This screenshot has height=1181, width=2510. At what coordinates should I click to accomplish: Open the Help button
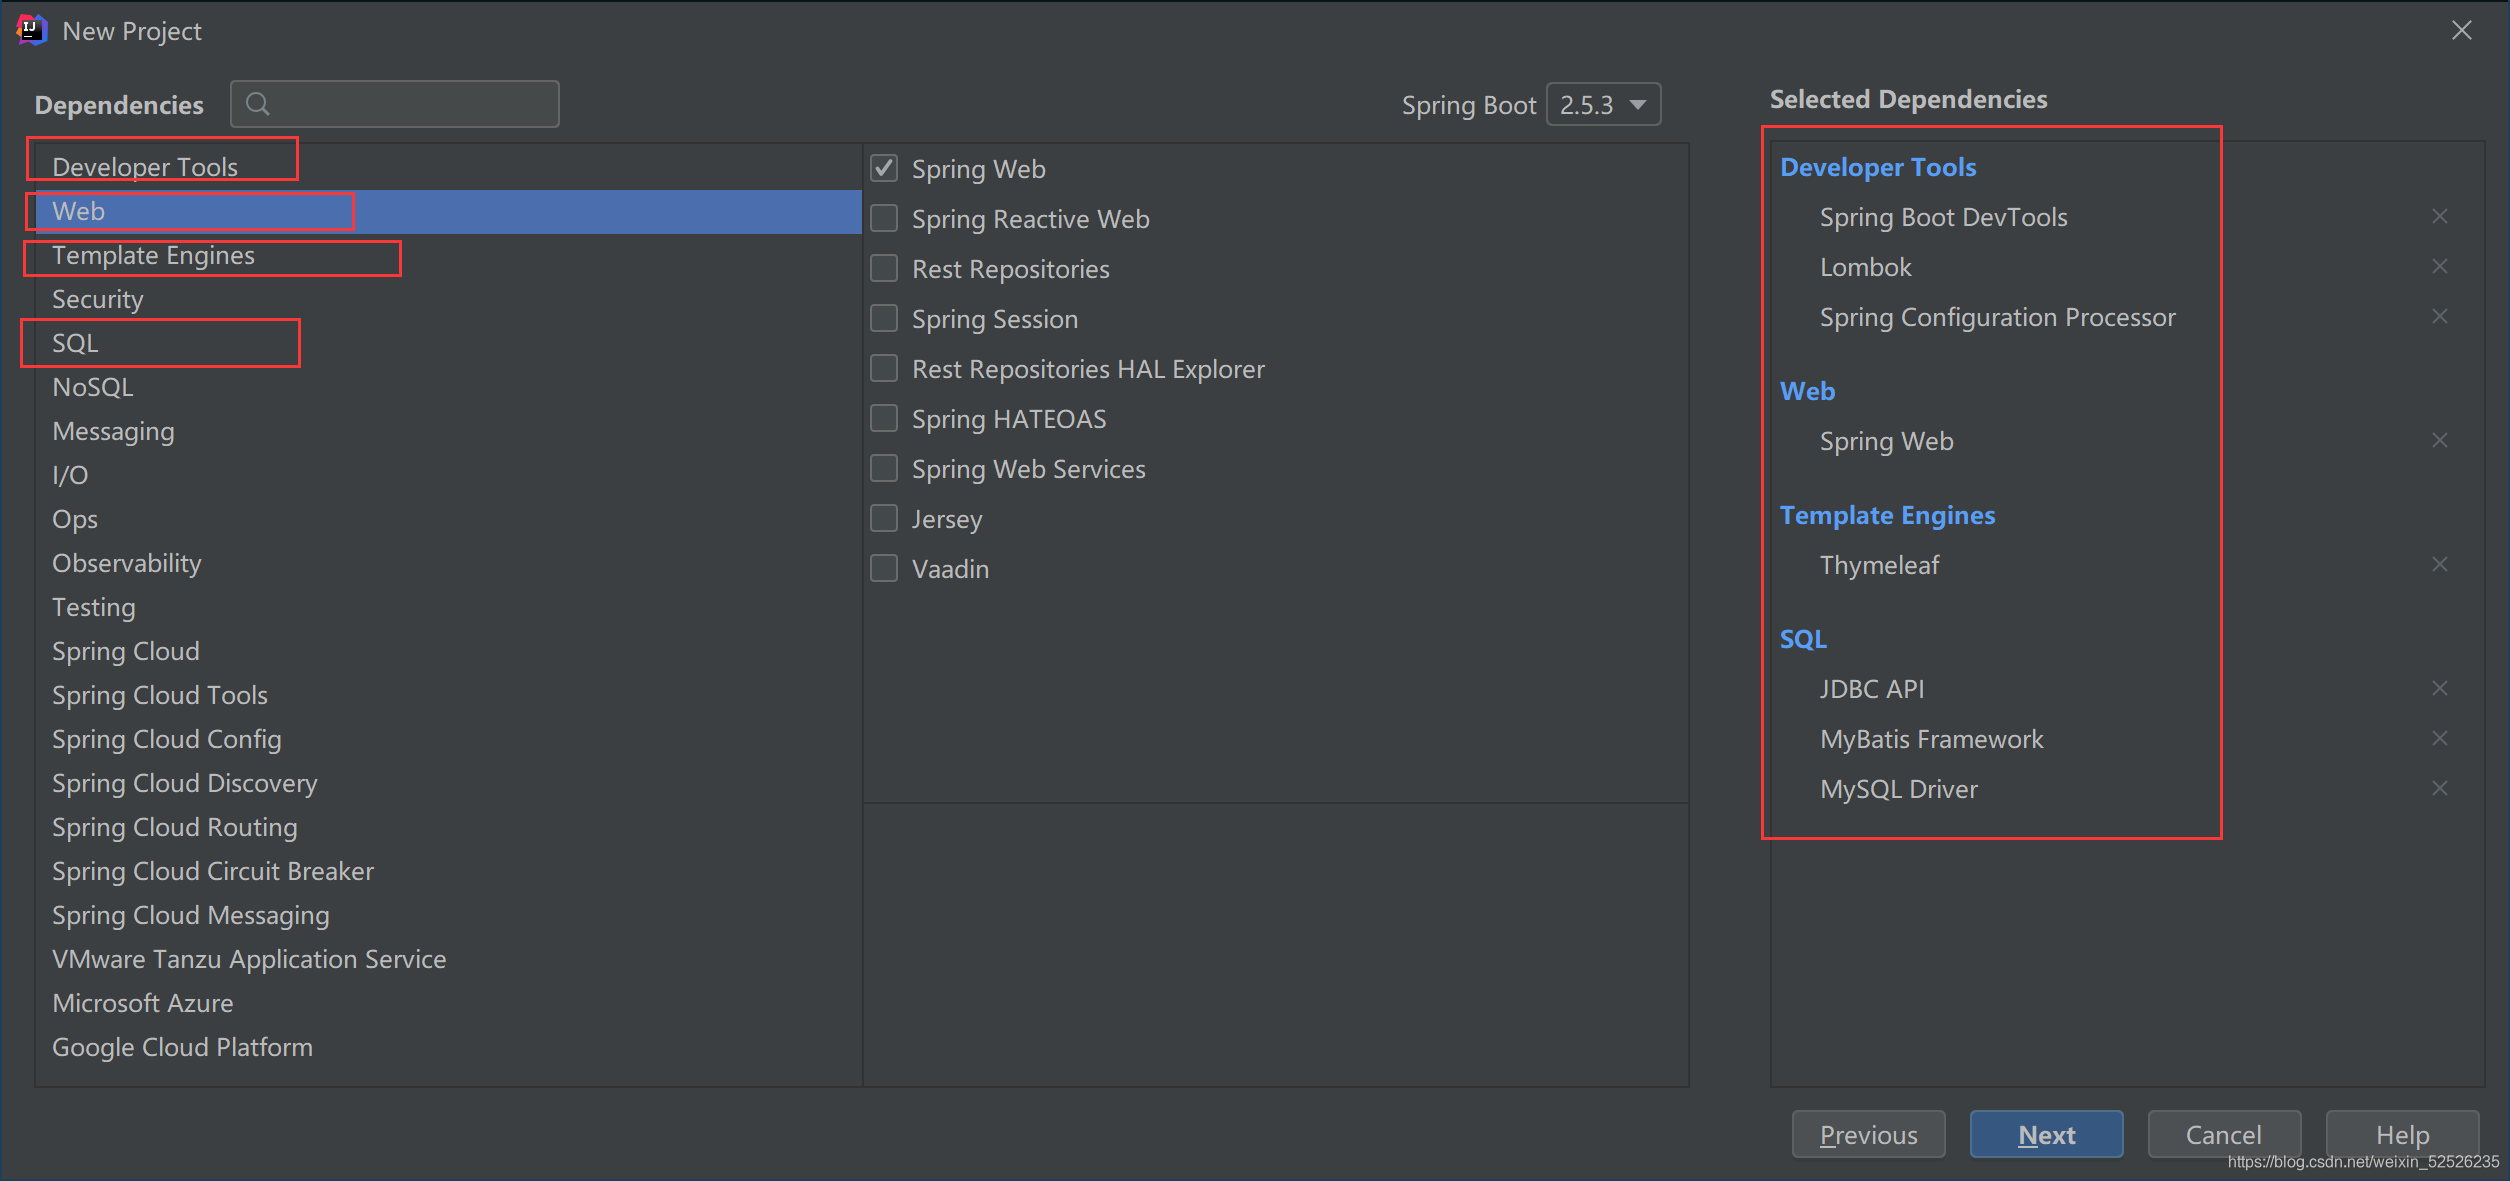pyautogui.click(x=2402, y=1134)
